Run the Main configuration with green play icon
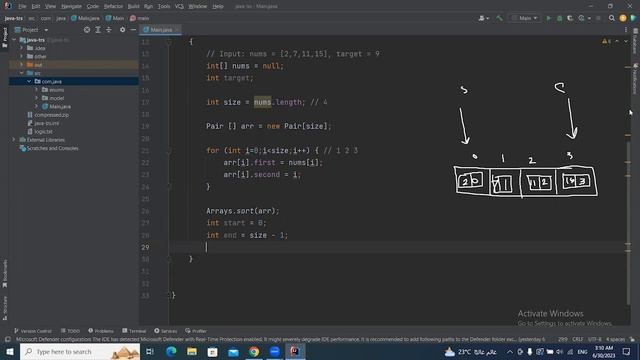The image size is (640, 360). pos(549,18)
